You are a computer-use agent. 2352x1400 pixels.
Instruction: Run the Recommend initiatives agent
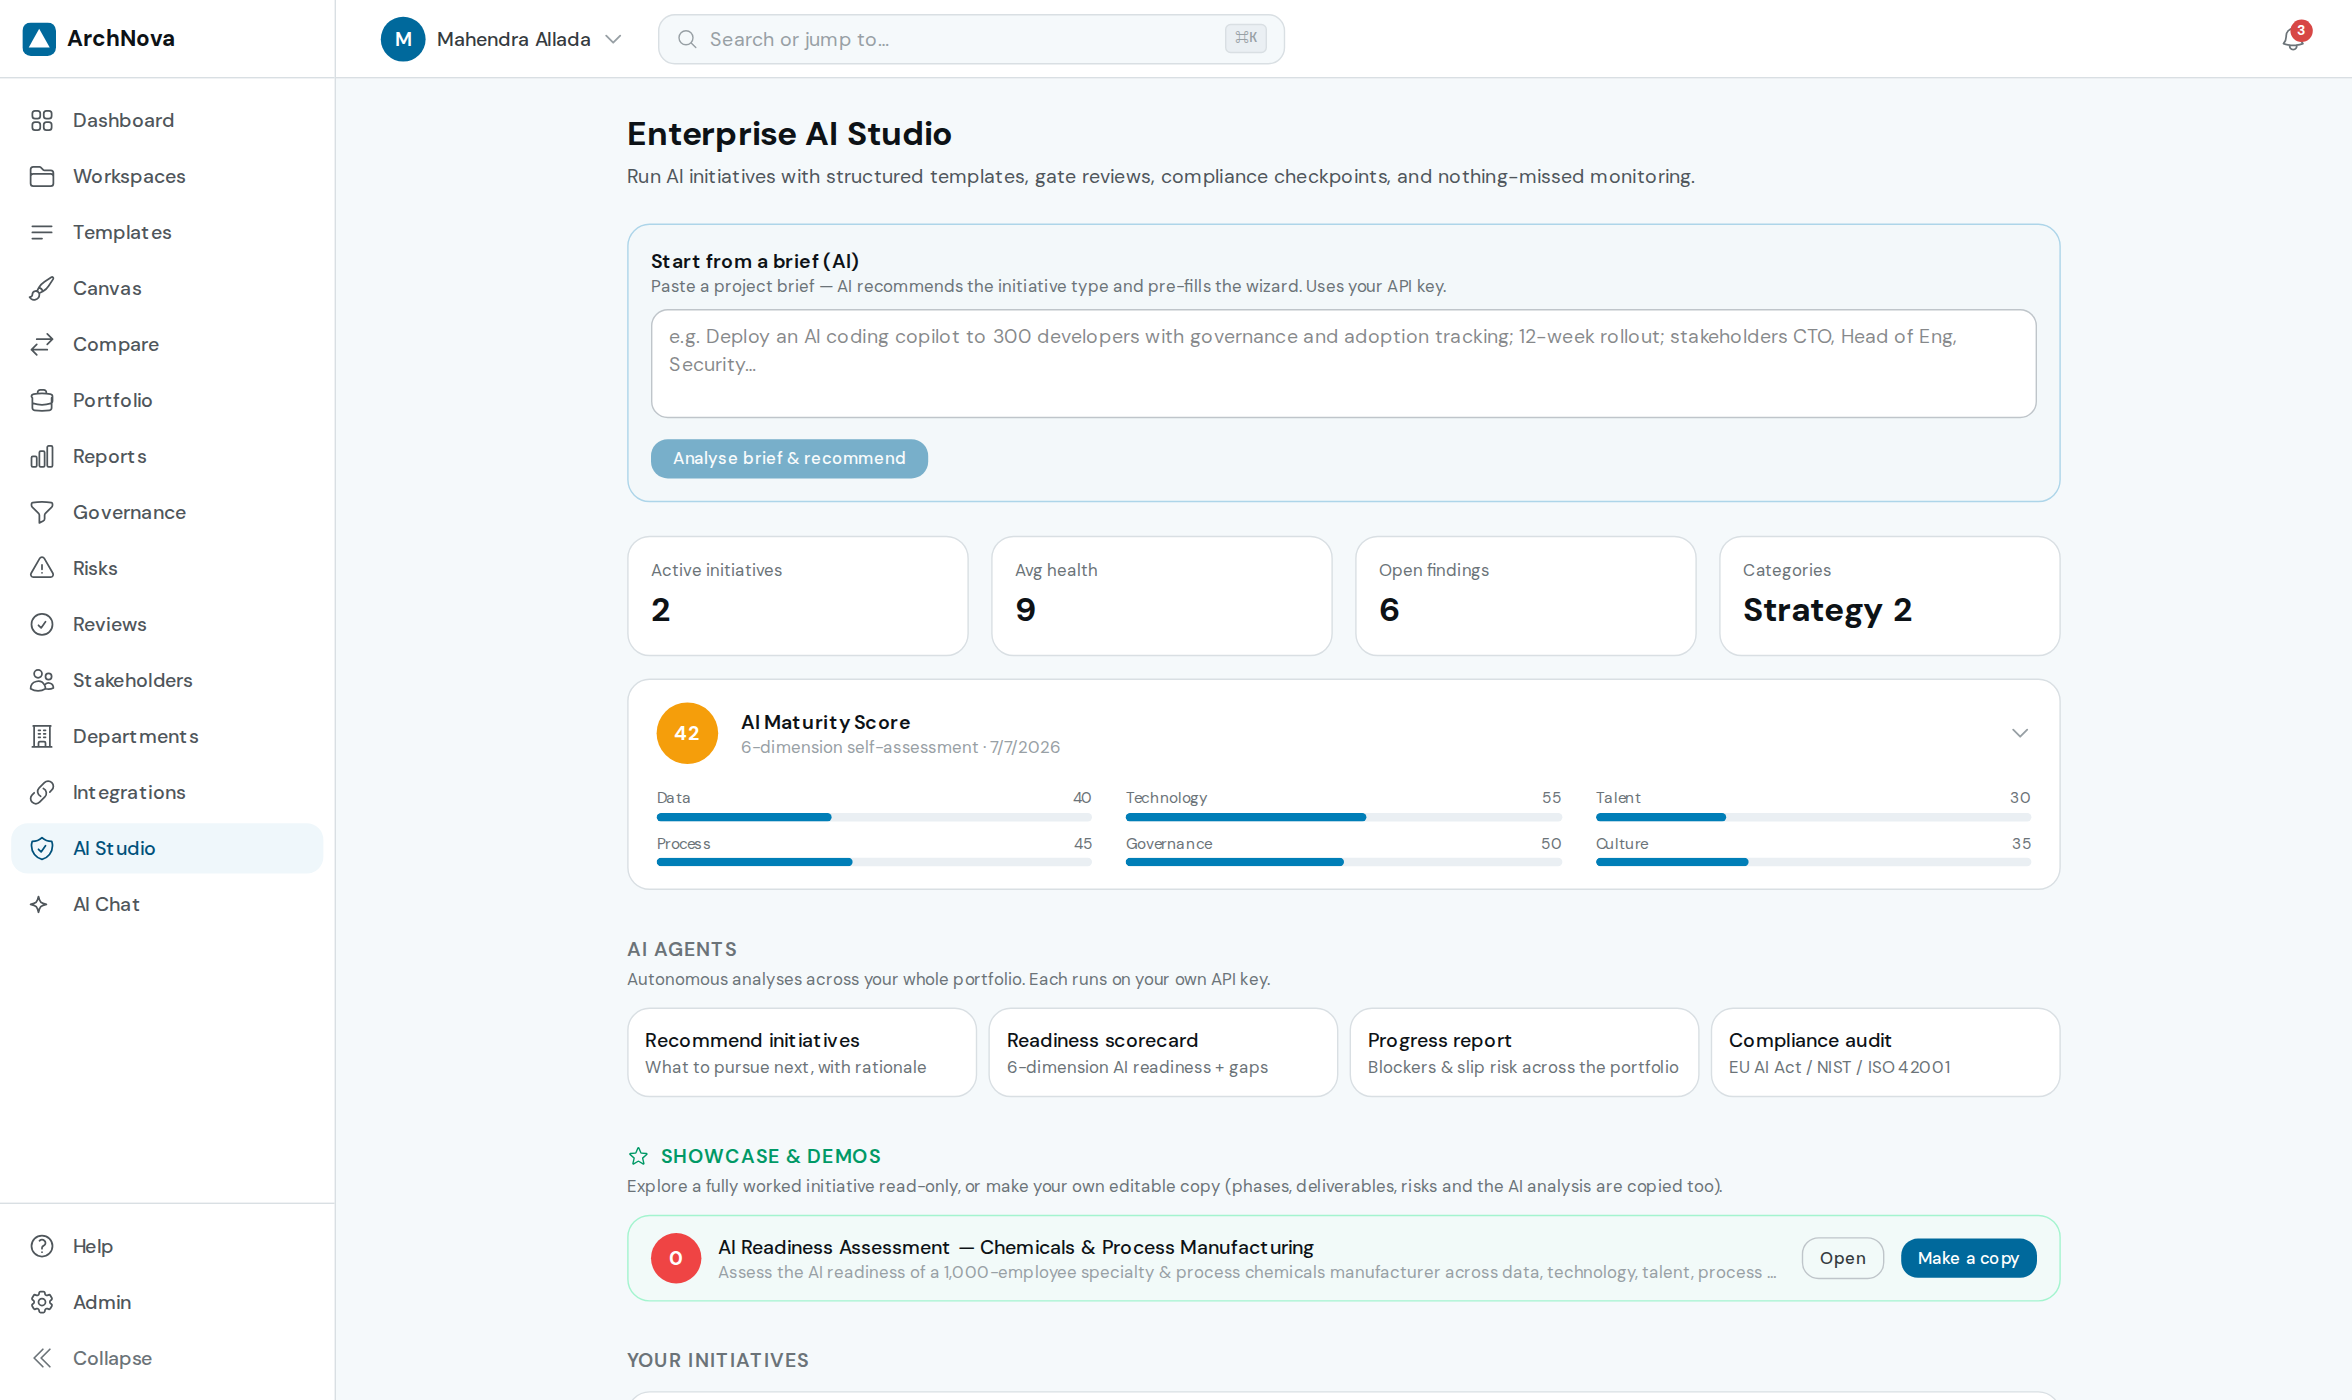pyautogui.click(x=802, y=1052)
